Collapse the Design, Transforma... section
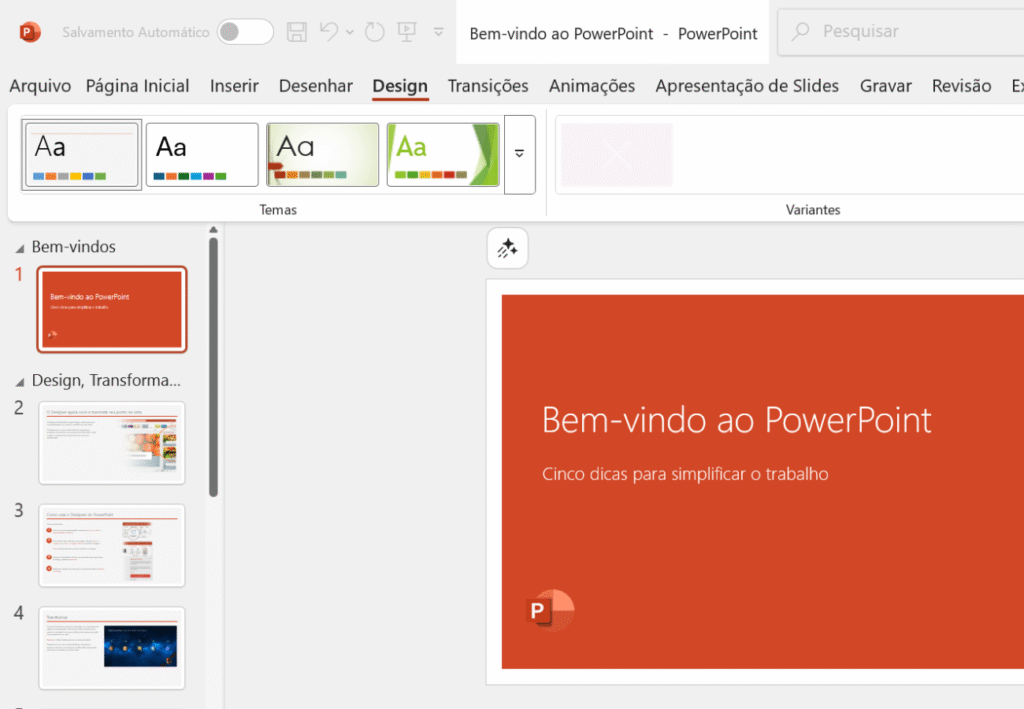The height and width of the screenshot is (709, 1024). (x=20, y=382)
